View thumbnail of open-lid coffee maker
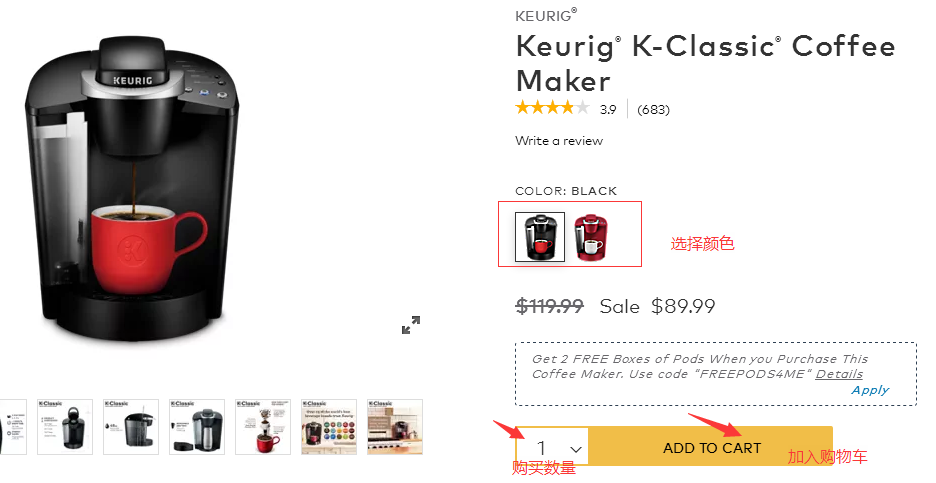Screen dimensions: 936x483 point(65,427)
